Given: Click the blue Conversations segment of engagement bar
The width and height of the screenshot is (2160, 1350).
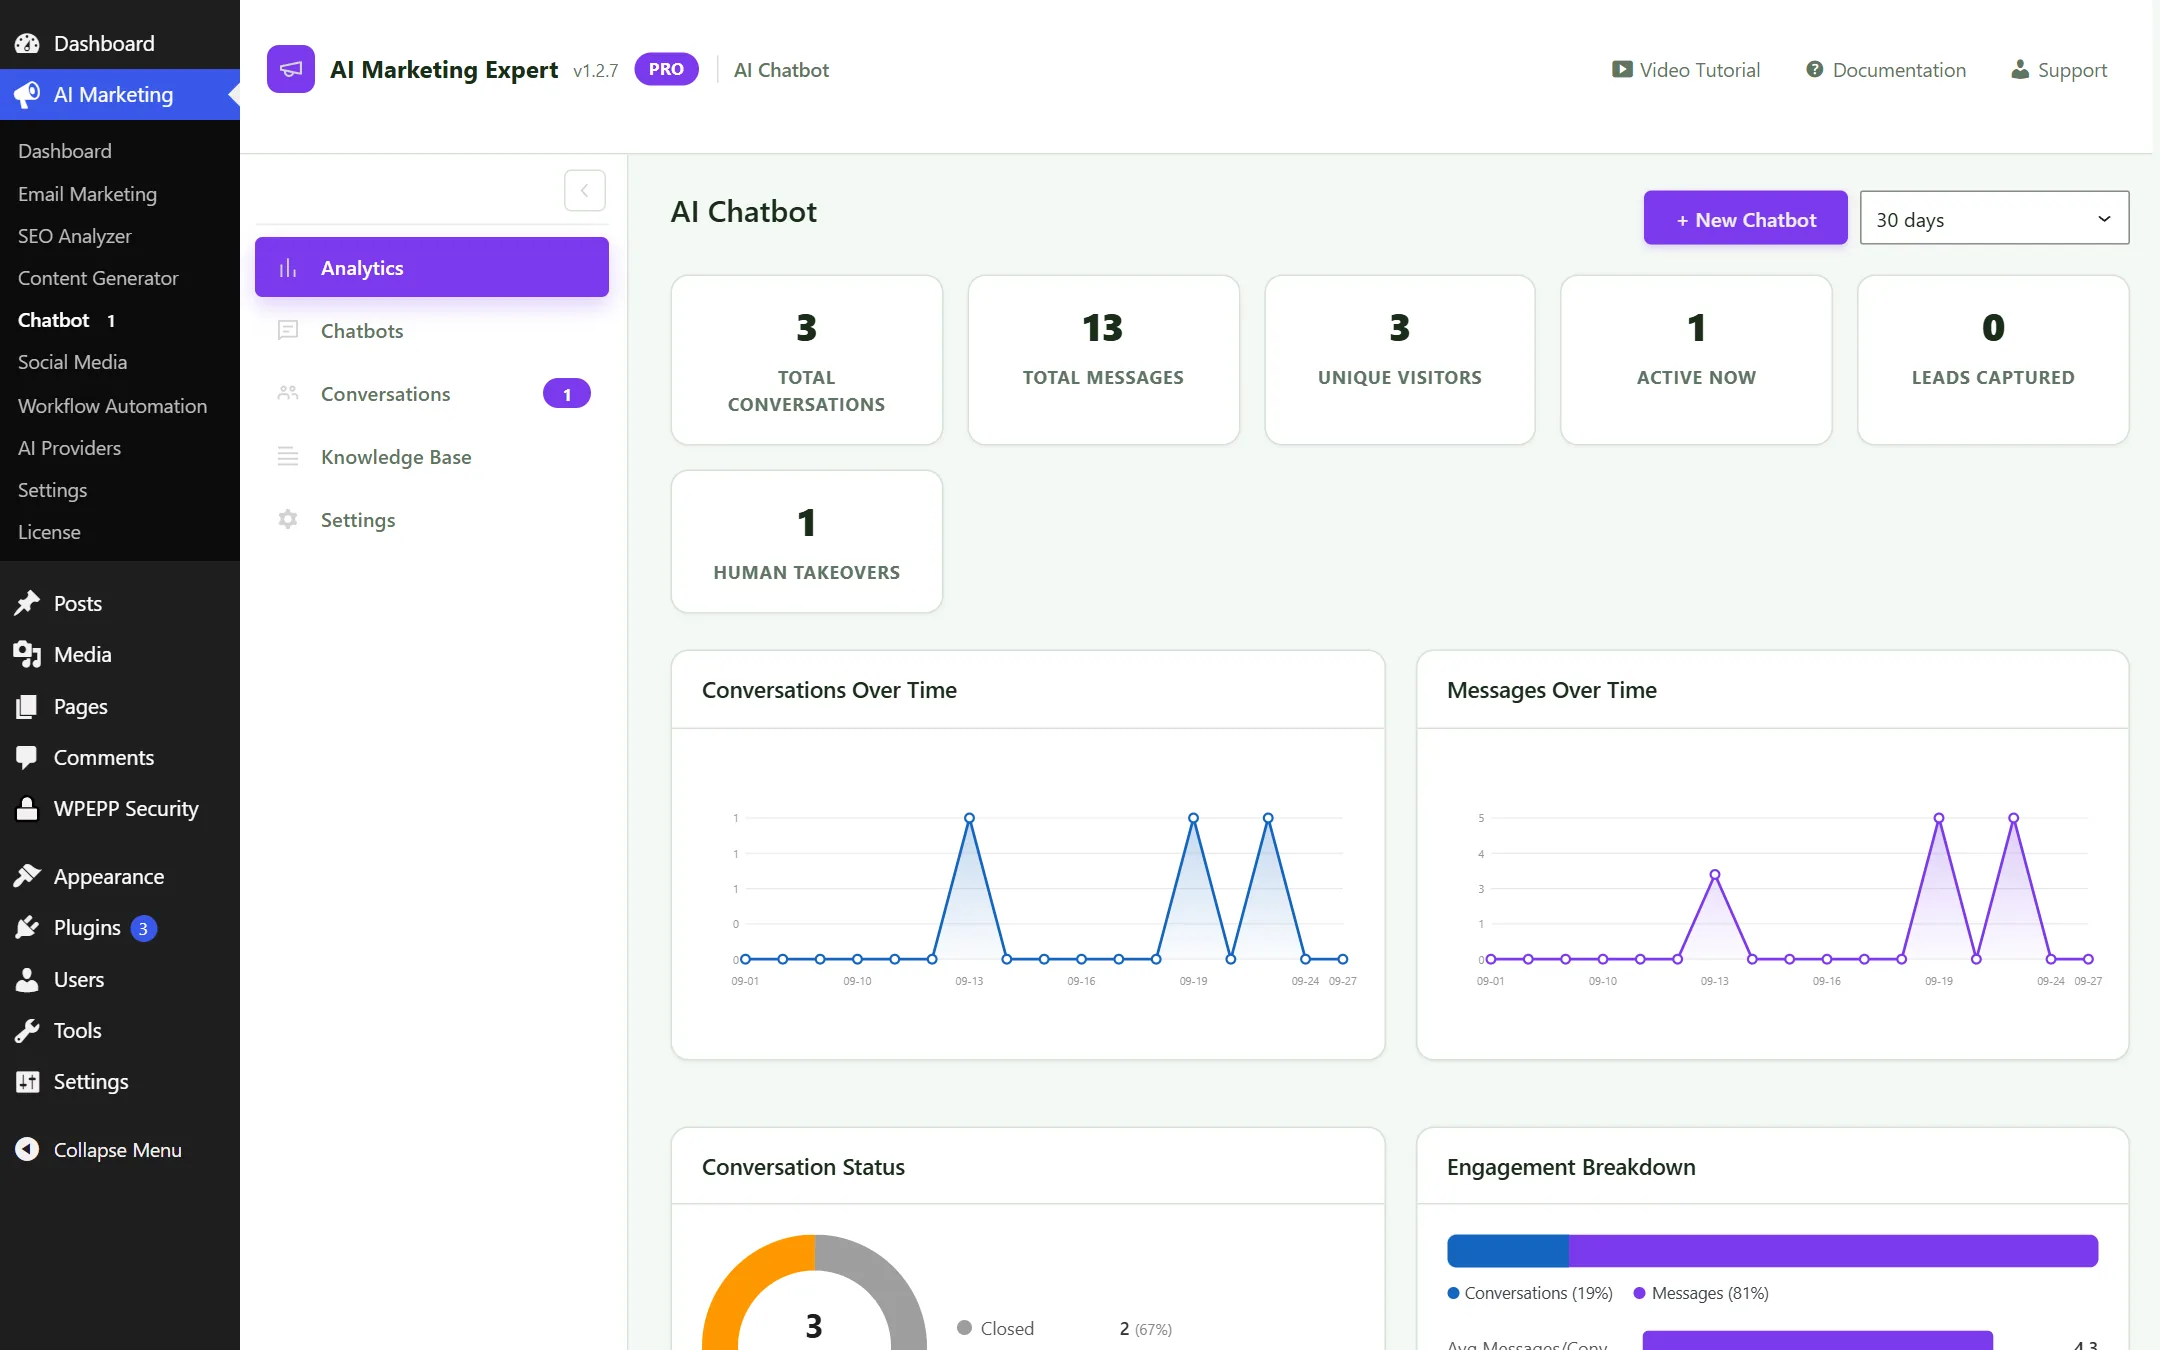Looking at the screenshot, I should click(x=1508, y=1250).
